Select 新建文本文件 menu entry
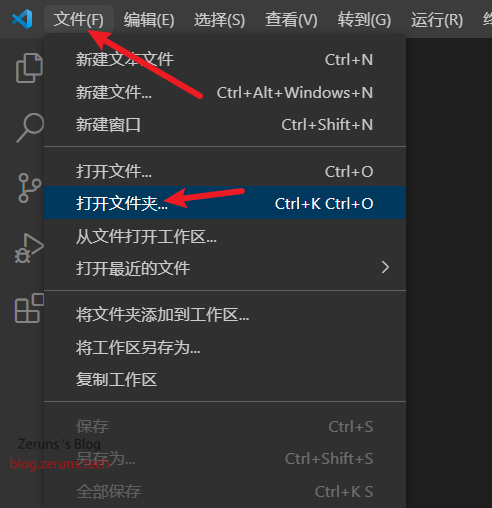 coord(225,60)
